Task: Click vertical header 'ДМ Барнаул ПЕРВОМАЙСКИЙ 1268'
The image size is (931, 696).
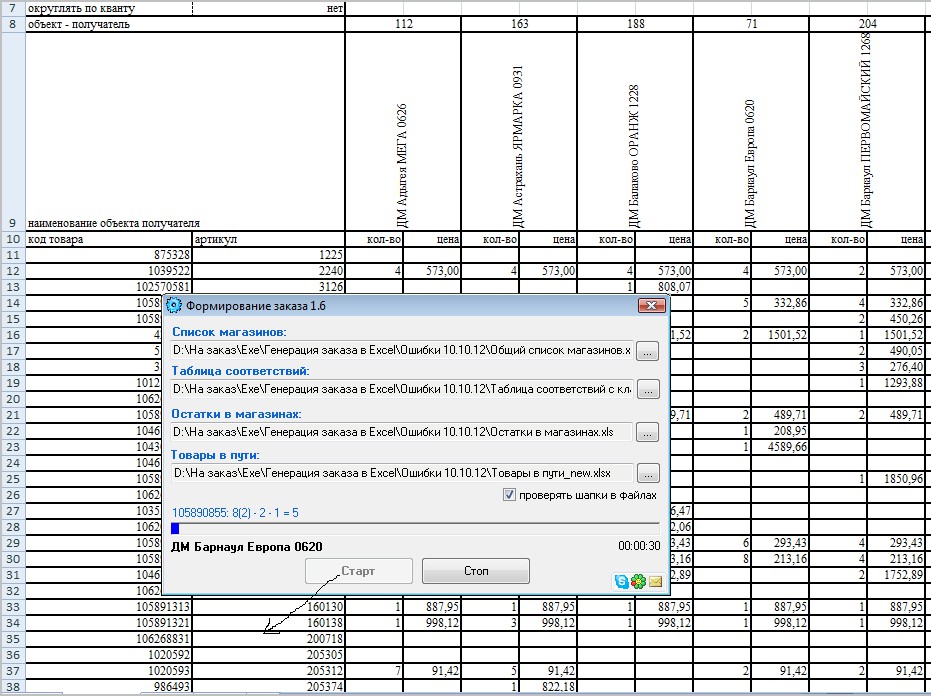Action: click(x=867, y=130)
